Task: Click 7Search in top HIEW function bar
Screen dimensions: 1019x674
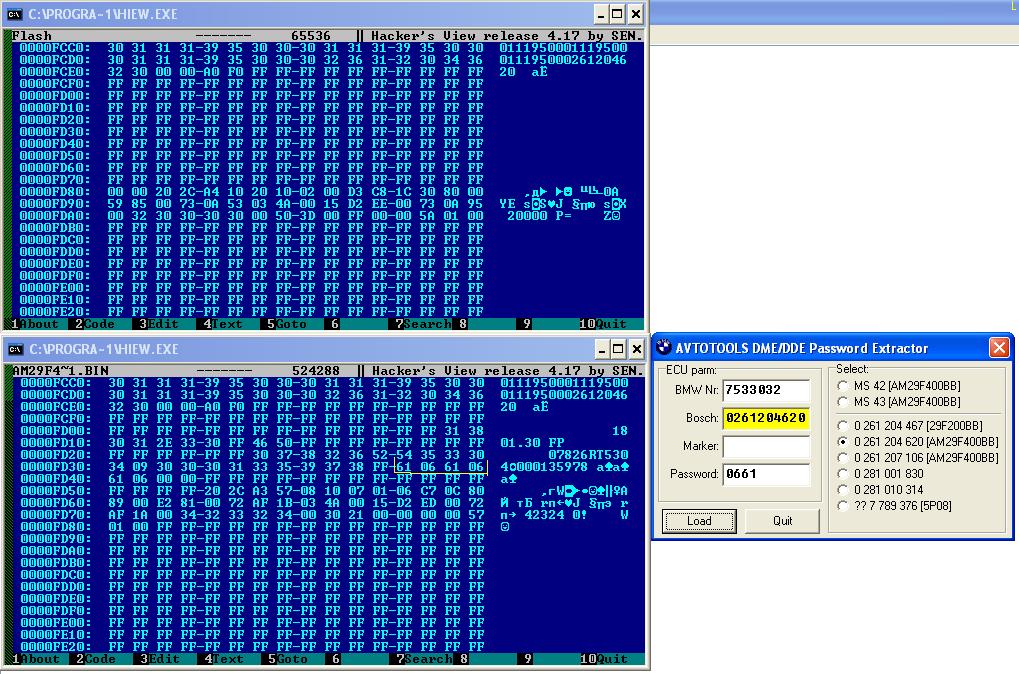Action: [422, 324]
